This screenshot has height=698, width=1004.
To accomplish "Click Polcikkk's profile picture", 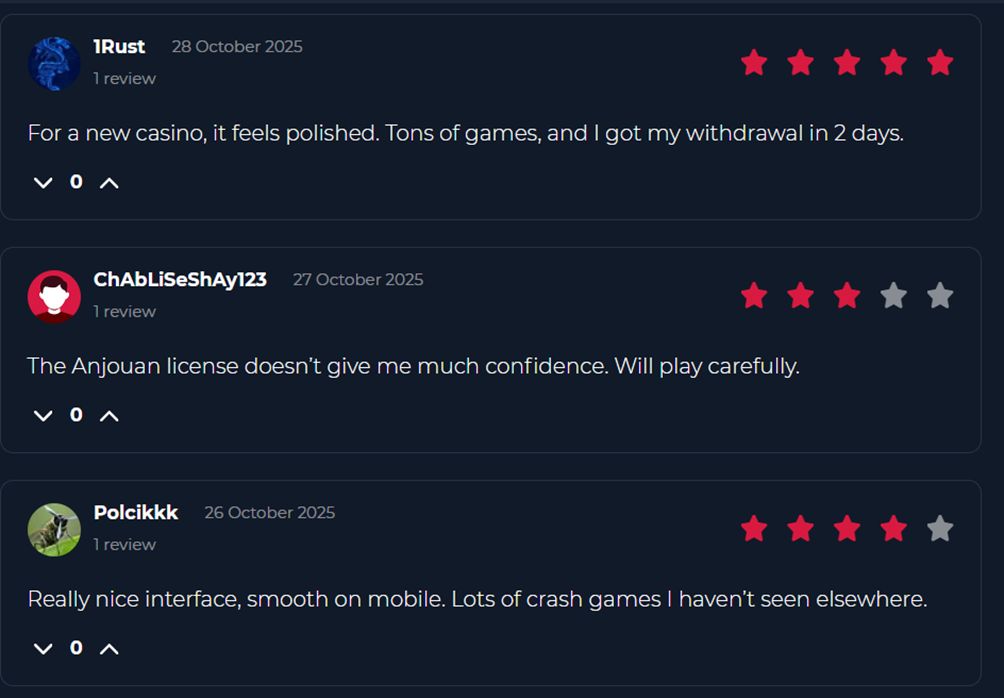I will click(54, 528).
